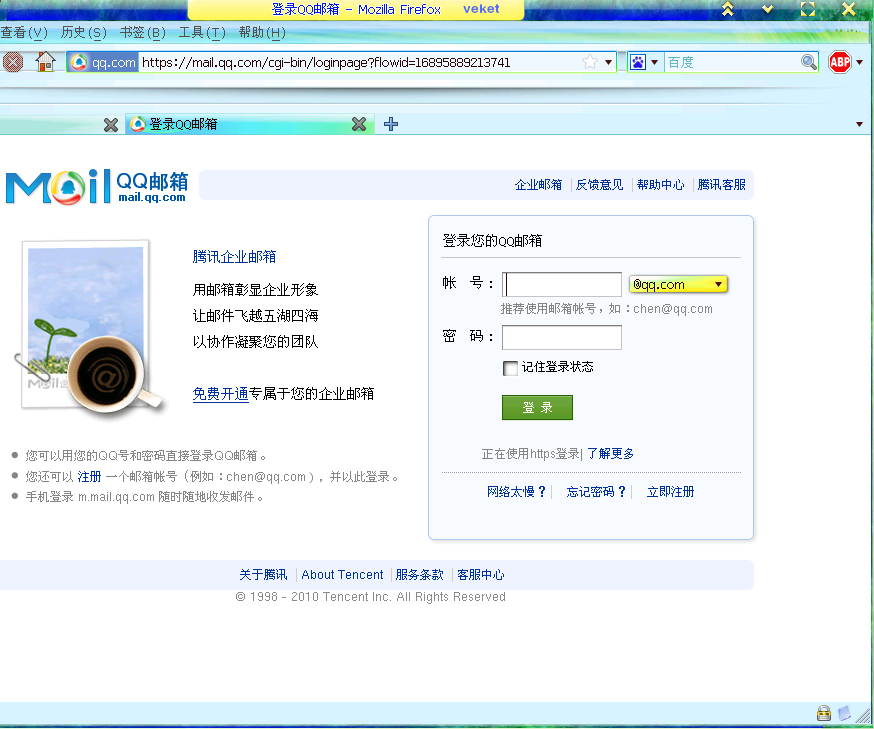This screenshot has height=729, width=874.
Task: Click the search magnifier icon
Action: point(808,62)
